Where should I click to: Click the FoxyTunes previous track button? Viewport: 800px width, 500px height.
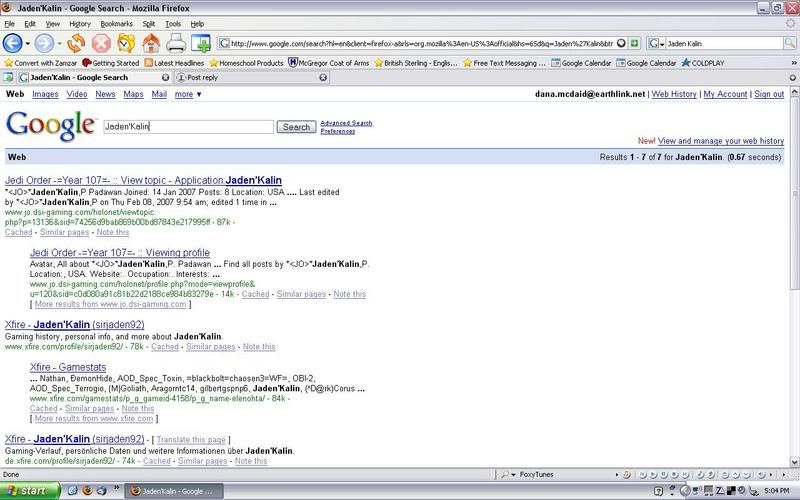tap(643, 475)
